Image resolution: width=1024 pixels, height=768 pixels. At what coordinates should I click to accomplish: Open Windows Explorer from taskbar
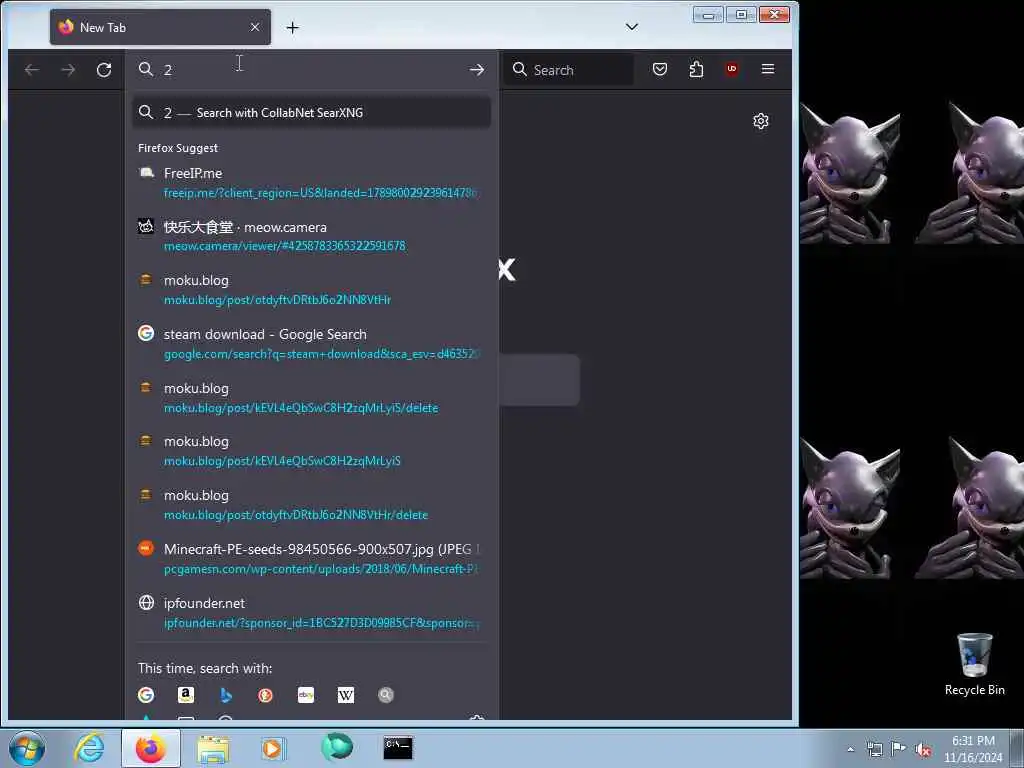[x=213, y=748]
